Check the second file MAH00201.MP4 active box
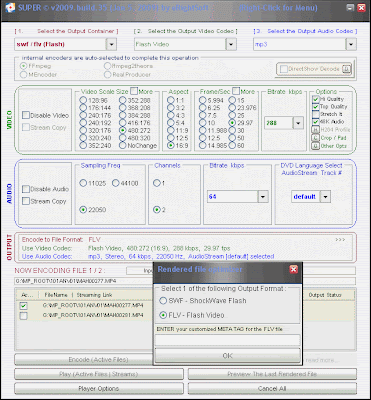The height and width of the screenshot is (400, 371). tap(23, 315)
